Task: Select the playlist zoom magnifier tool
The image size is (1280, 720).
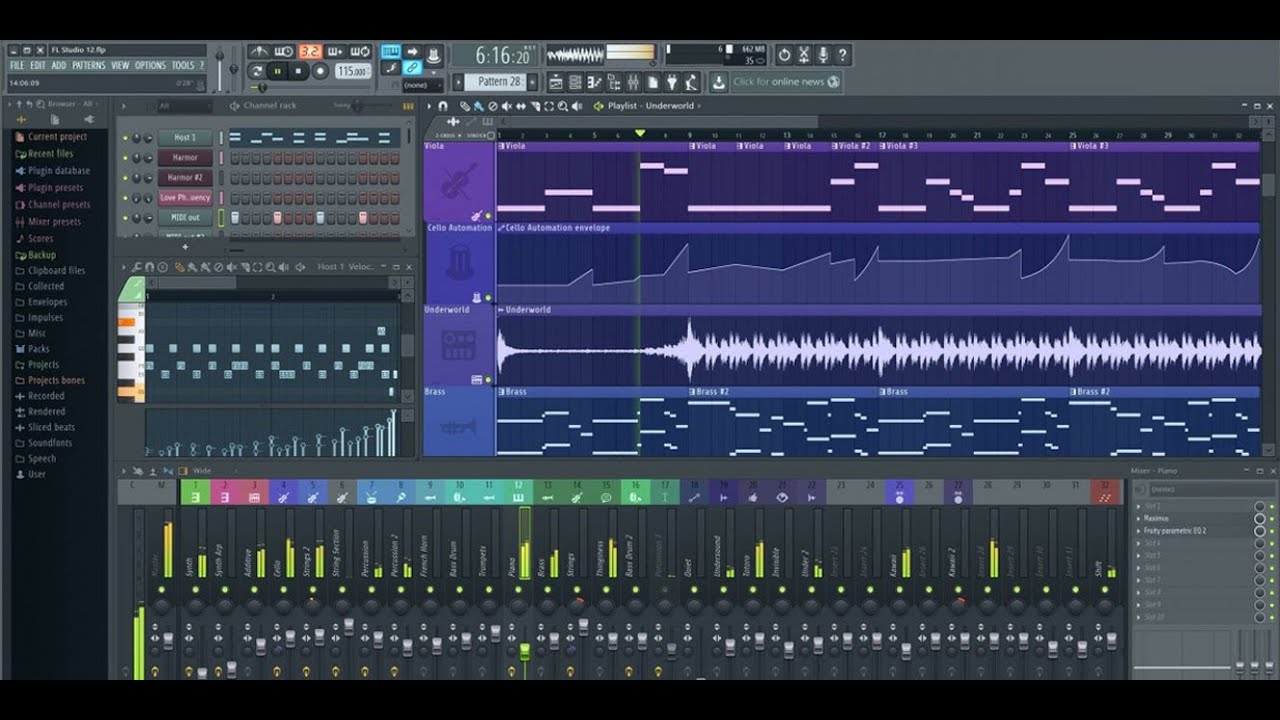Action: (563, 105)
